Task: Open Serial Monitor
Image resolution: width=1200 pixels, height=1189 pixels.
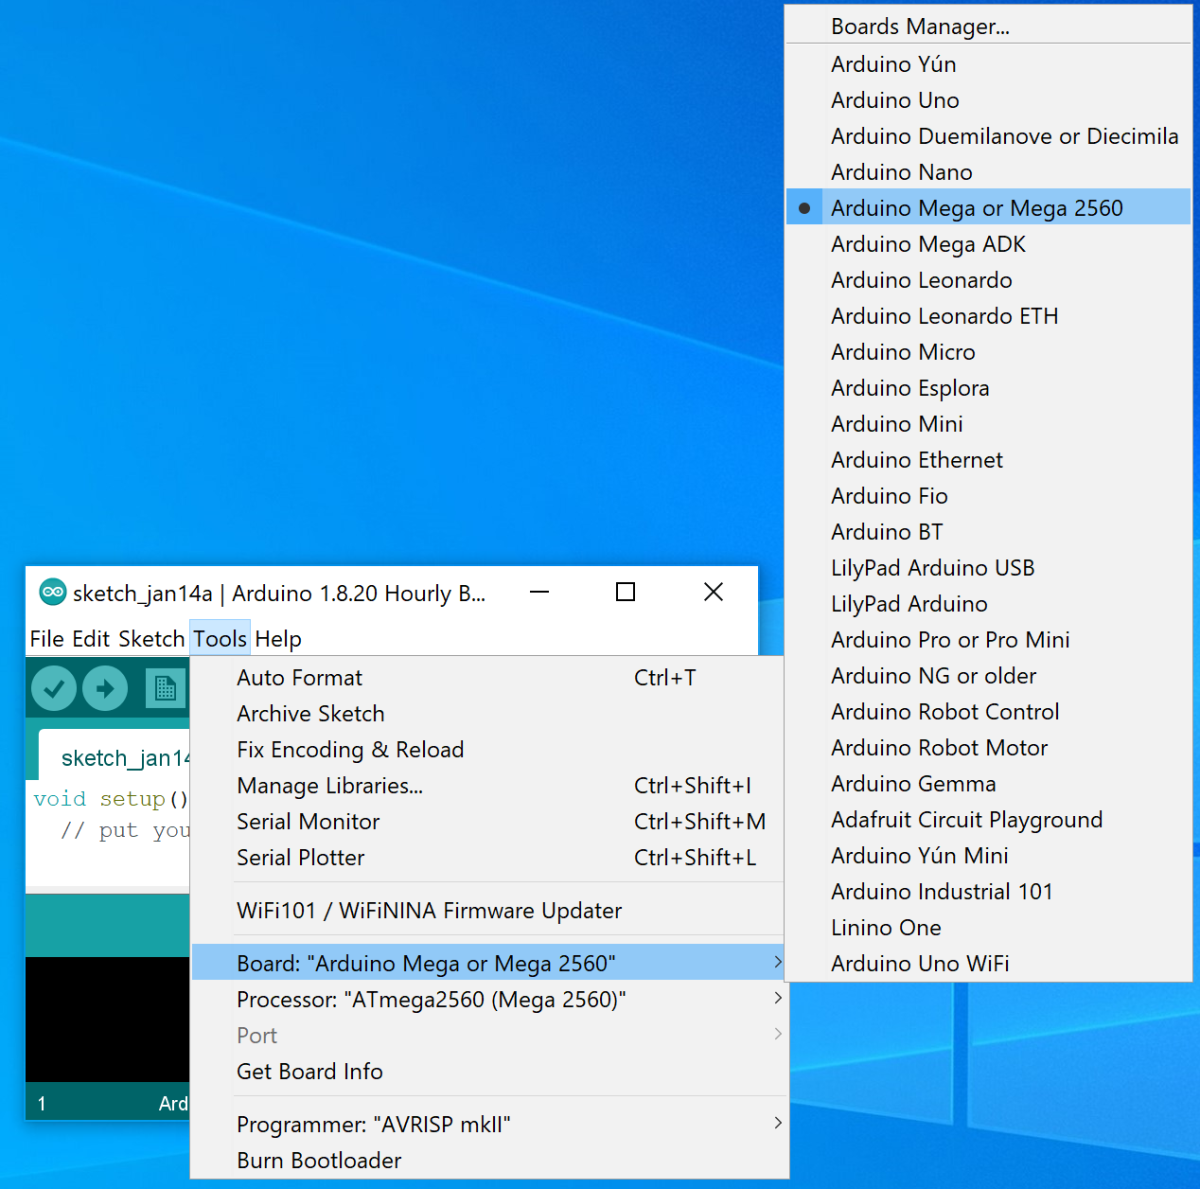Action: (x=489, y=821)
